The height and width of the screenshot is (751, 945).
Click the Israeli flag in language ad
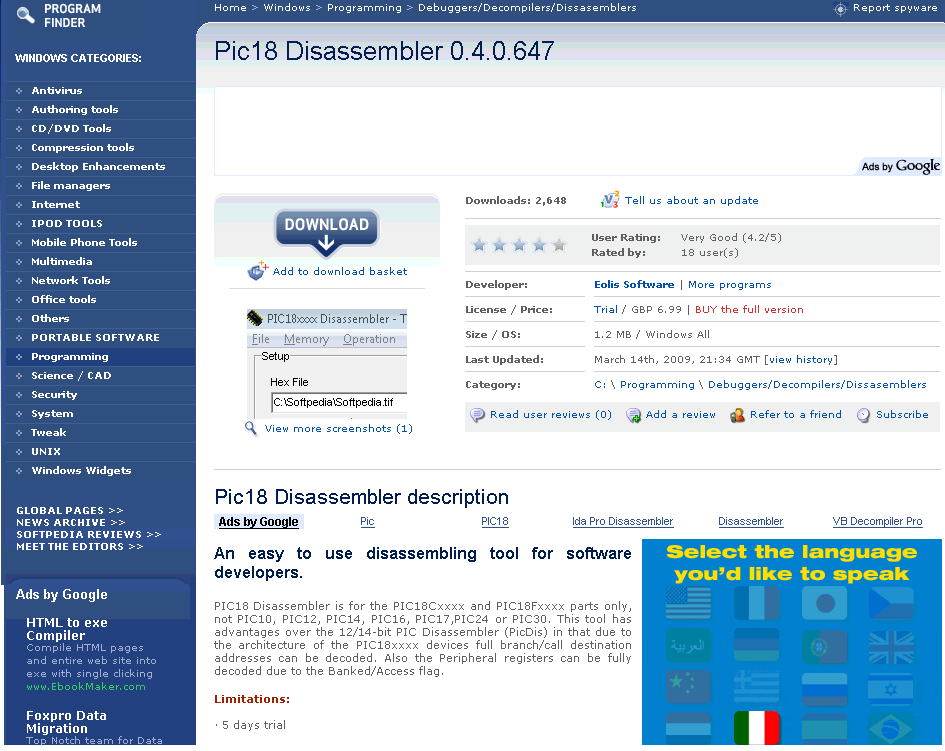[891, 688]
